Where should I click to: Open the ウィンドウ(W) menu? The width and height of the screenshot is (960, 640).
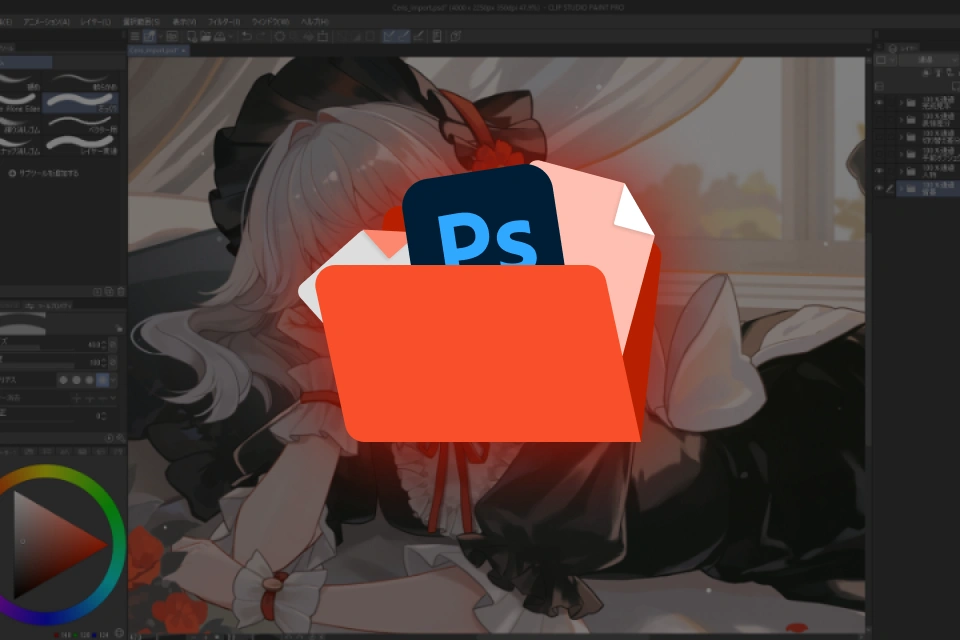coord(270,21)
